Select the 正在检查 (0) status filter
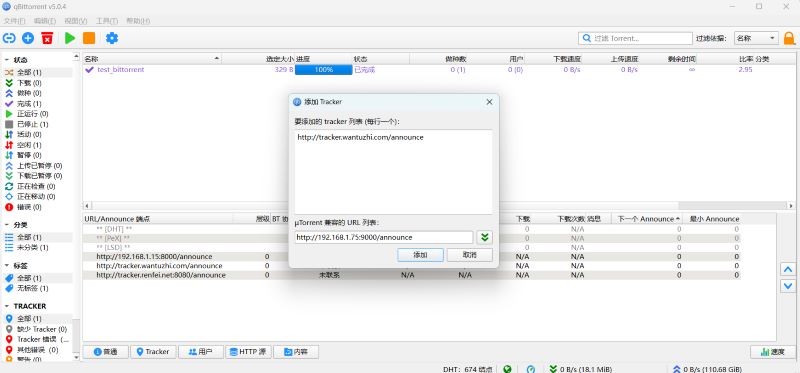This screenshot has height=373, width=800. [37, 186]
